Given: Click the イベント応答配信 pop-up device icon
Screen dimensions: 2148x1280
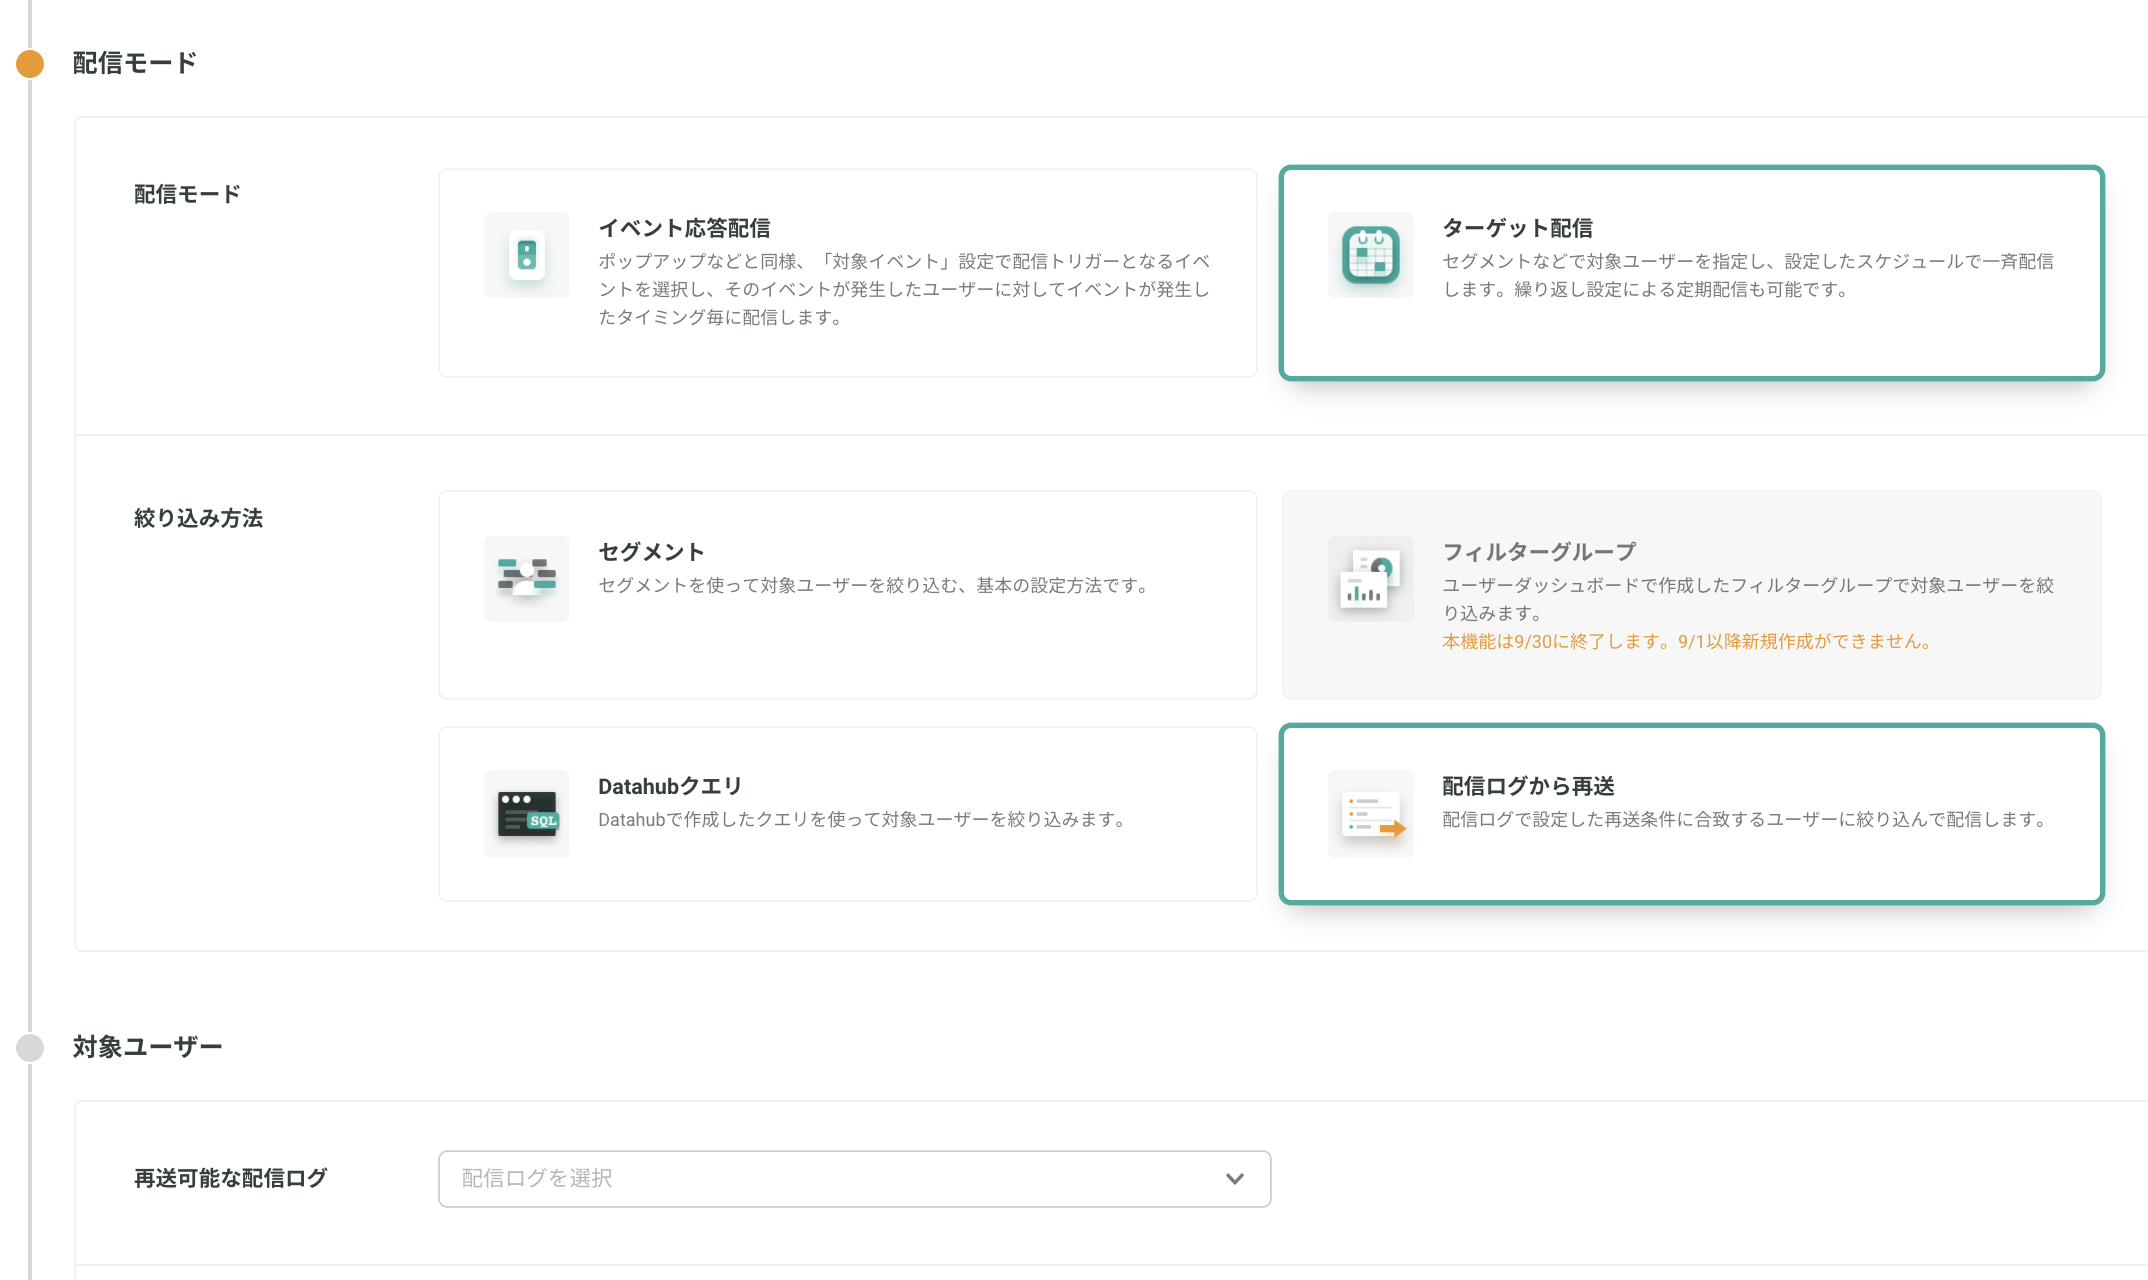Looking at the screenshot, I should point(527,255).
